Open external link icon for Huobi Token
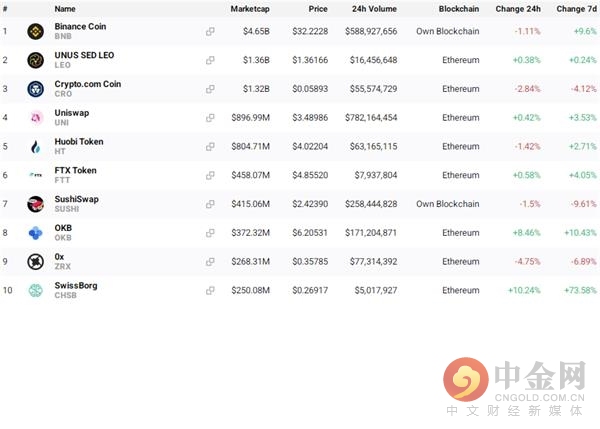This screenshot has width=600, height=429. [x=210, y=147]
